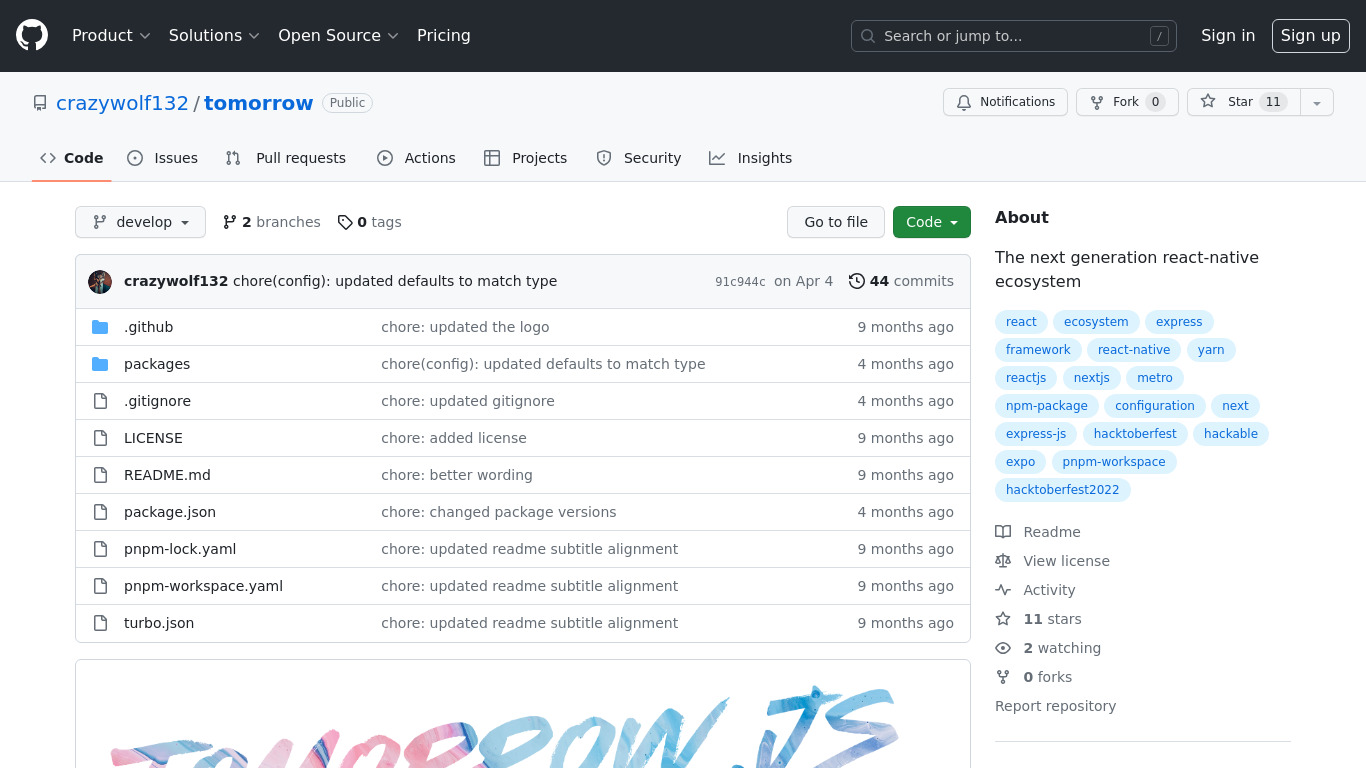This screenshot has width=1366, height=768.
Task: Click the tag icon next to 0 tags
Action: click(345, 222)
